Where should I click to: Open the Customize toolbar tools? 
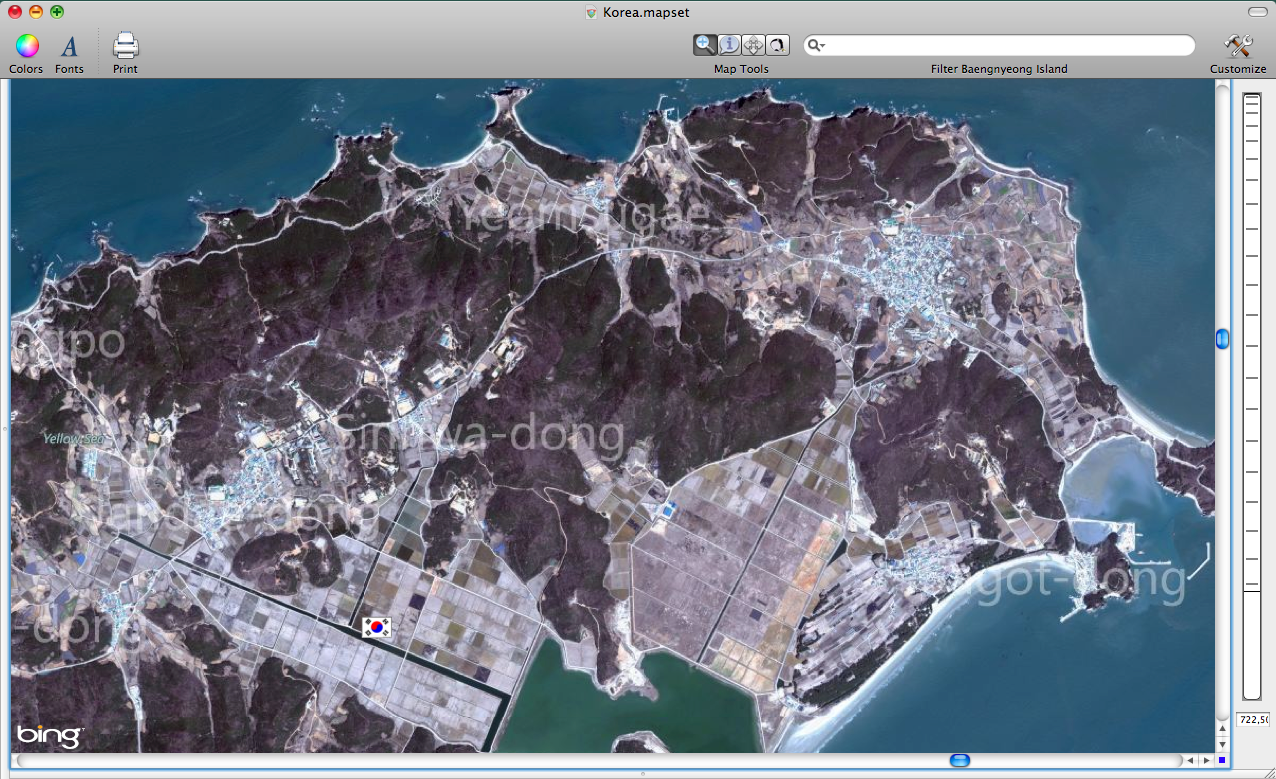click(x=1238, y=46)
